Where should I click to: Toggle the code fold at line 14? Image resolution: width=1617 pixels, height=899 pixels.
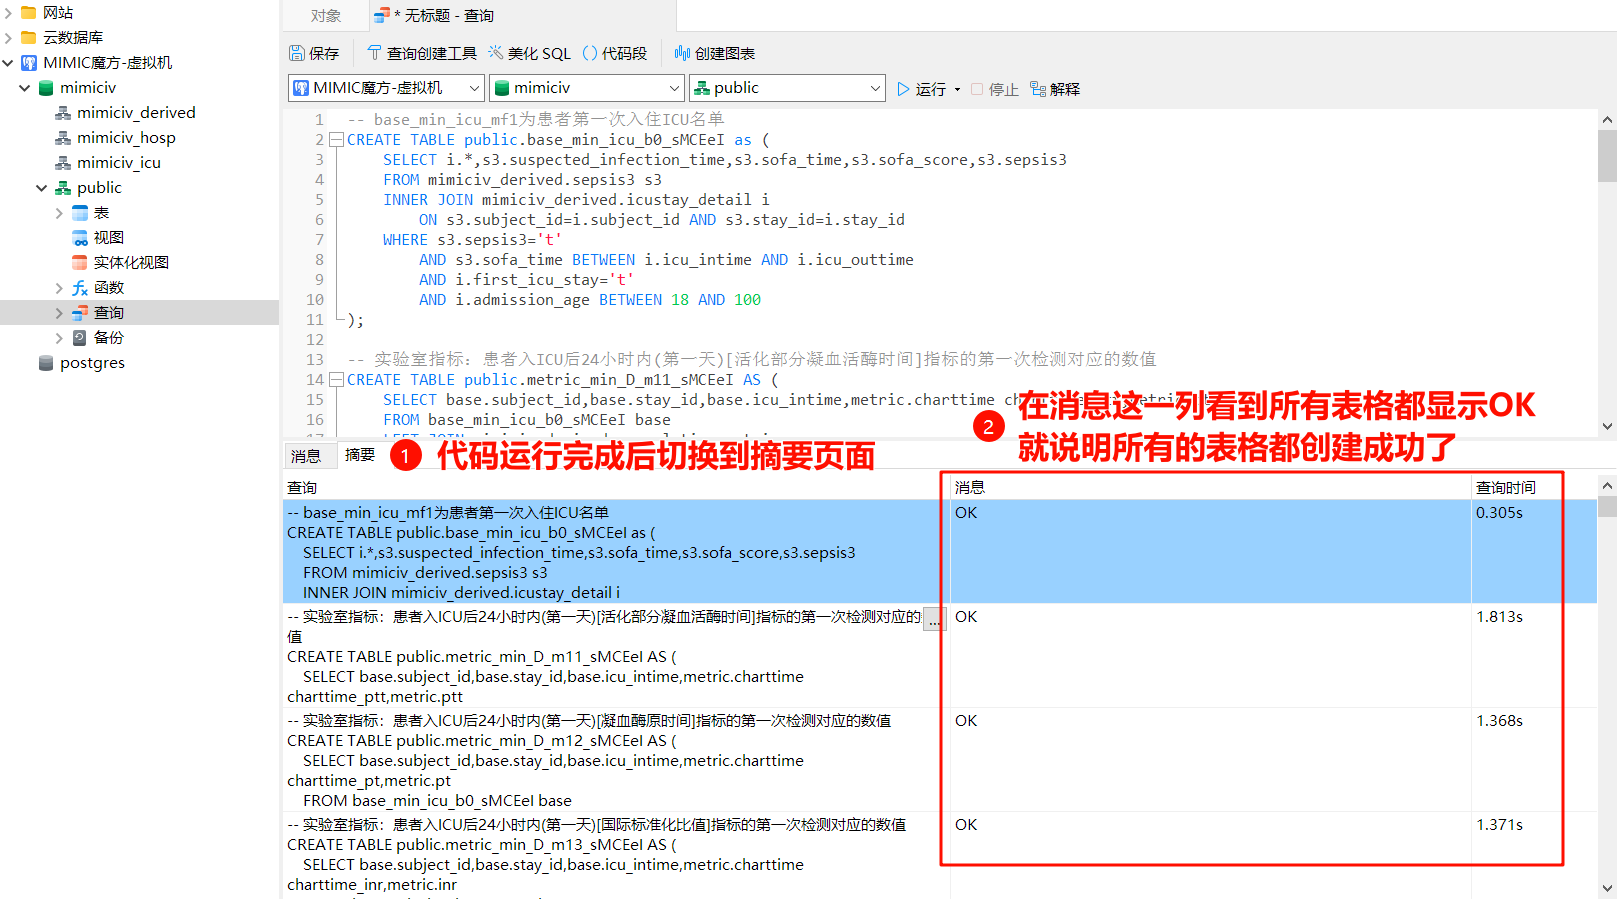(x=337, y=380)
